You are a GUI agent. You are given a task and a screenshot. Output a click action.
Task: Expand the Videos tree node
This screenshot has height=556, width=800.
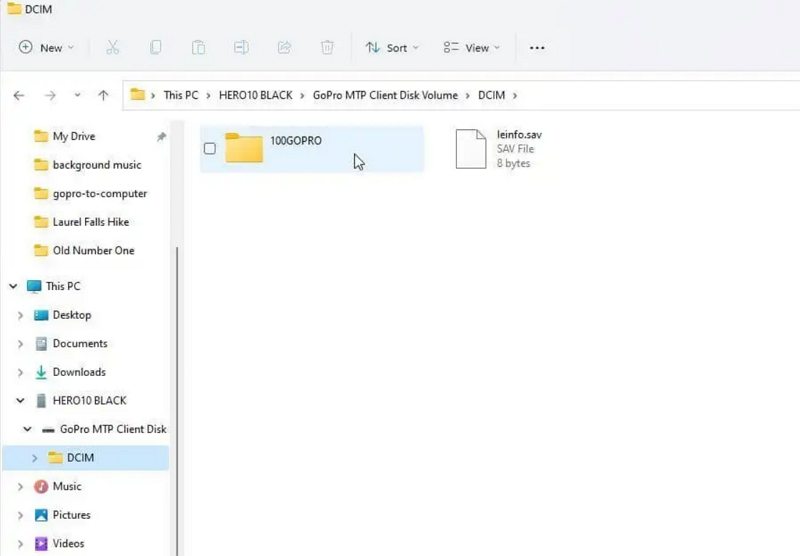coord(20,544)
